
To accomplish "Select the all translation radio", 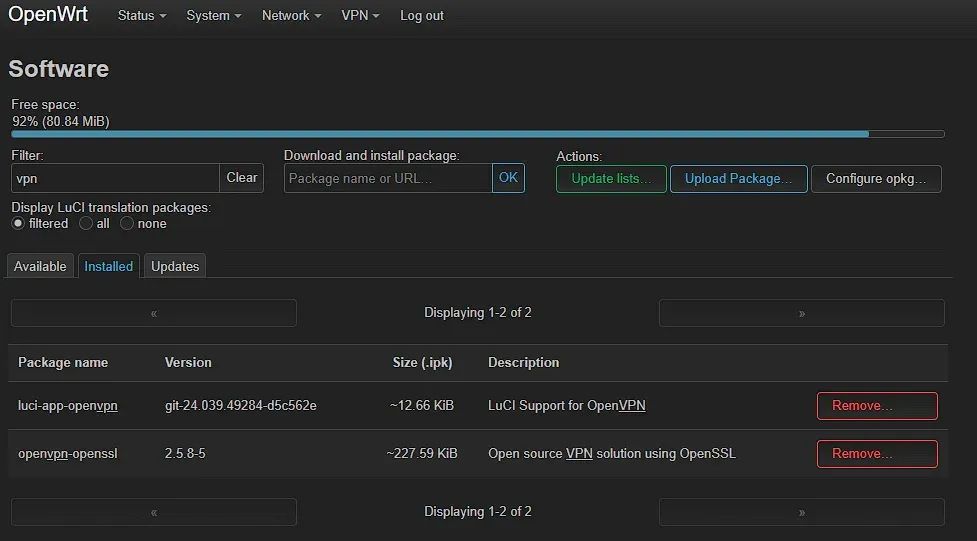I will (86, 223).
